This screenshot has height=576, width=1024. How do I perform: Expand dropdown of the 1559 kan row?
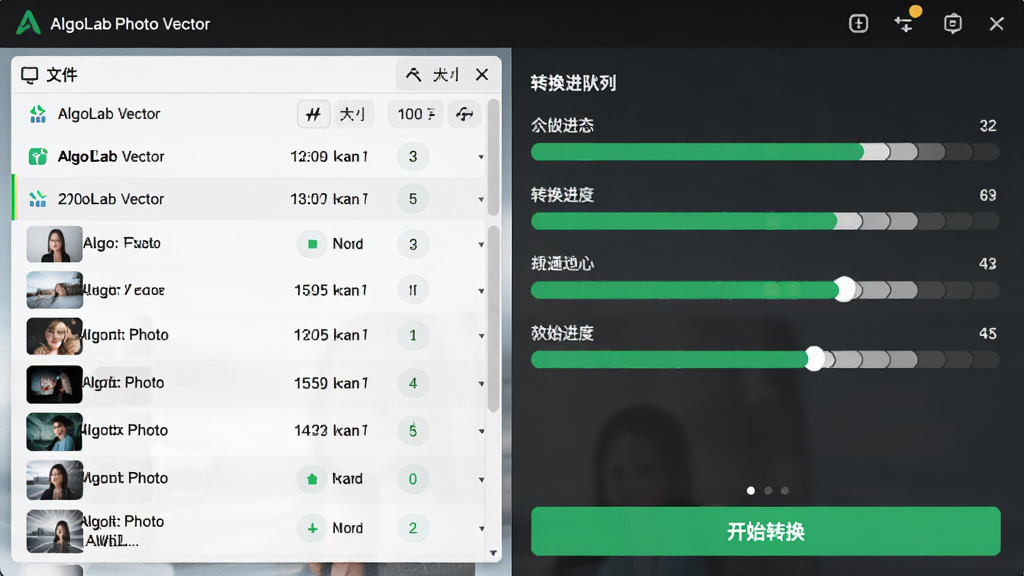pos(481,383)
